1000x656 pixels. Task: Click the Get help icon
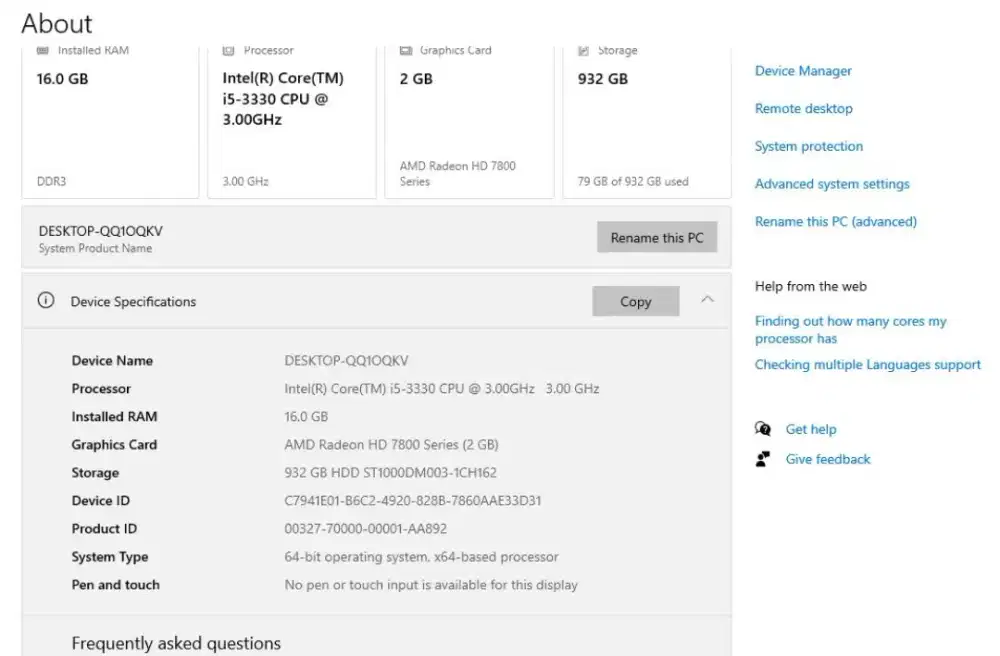point(764,429)
